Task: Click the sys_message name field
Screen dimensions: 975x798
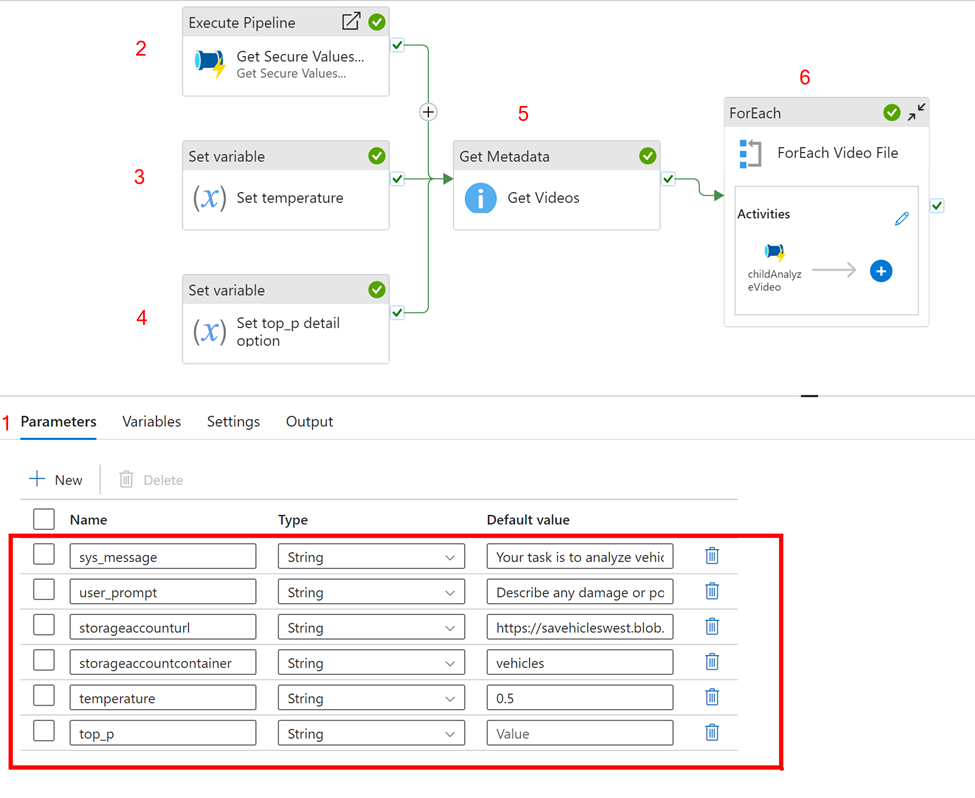Action: pos(163,557)
